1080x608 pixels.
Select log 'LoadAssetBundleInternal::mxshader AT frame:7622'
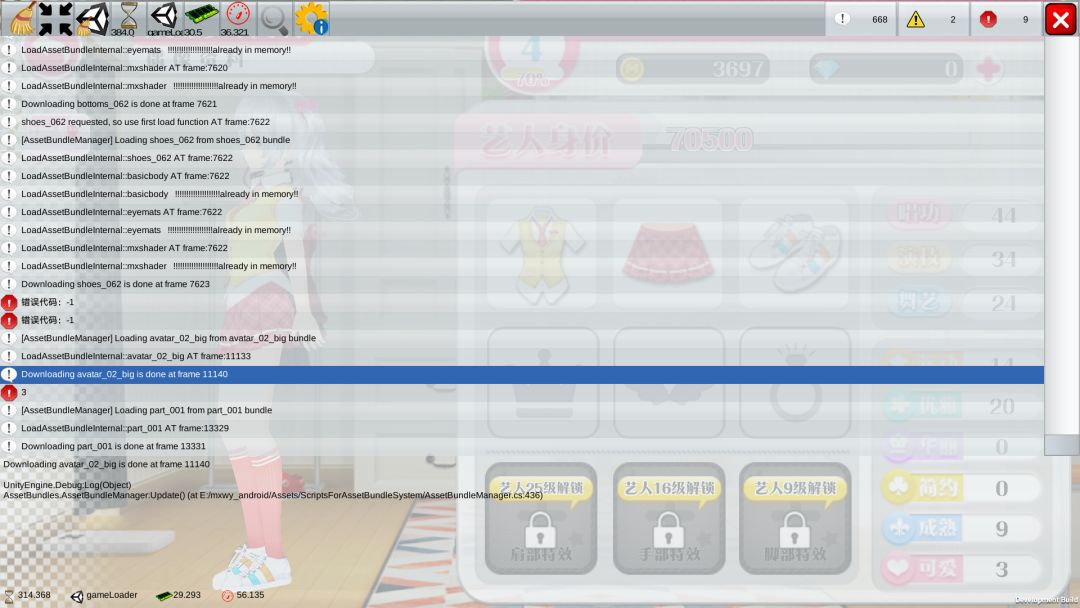tap(522, 248)
